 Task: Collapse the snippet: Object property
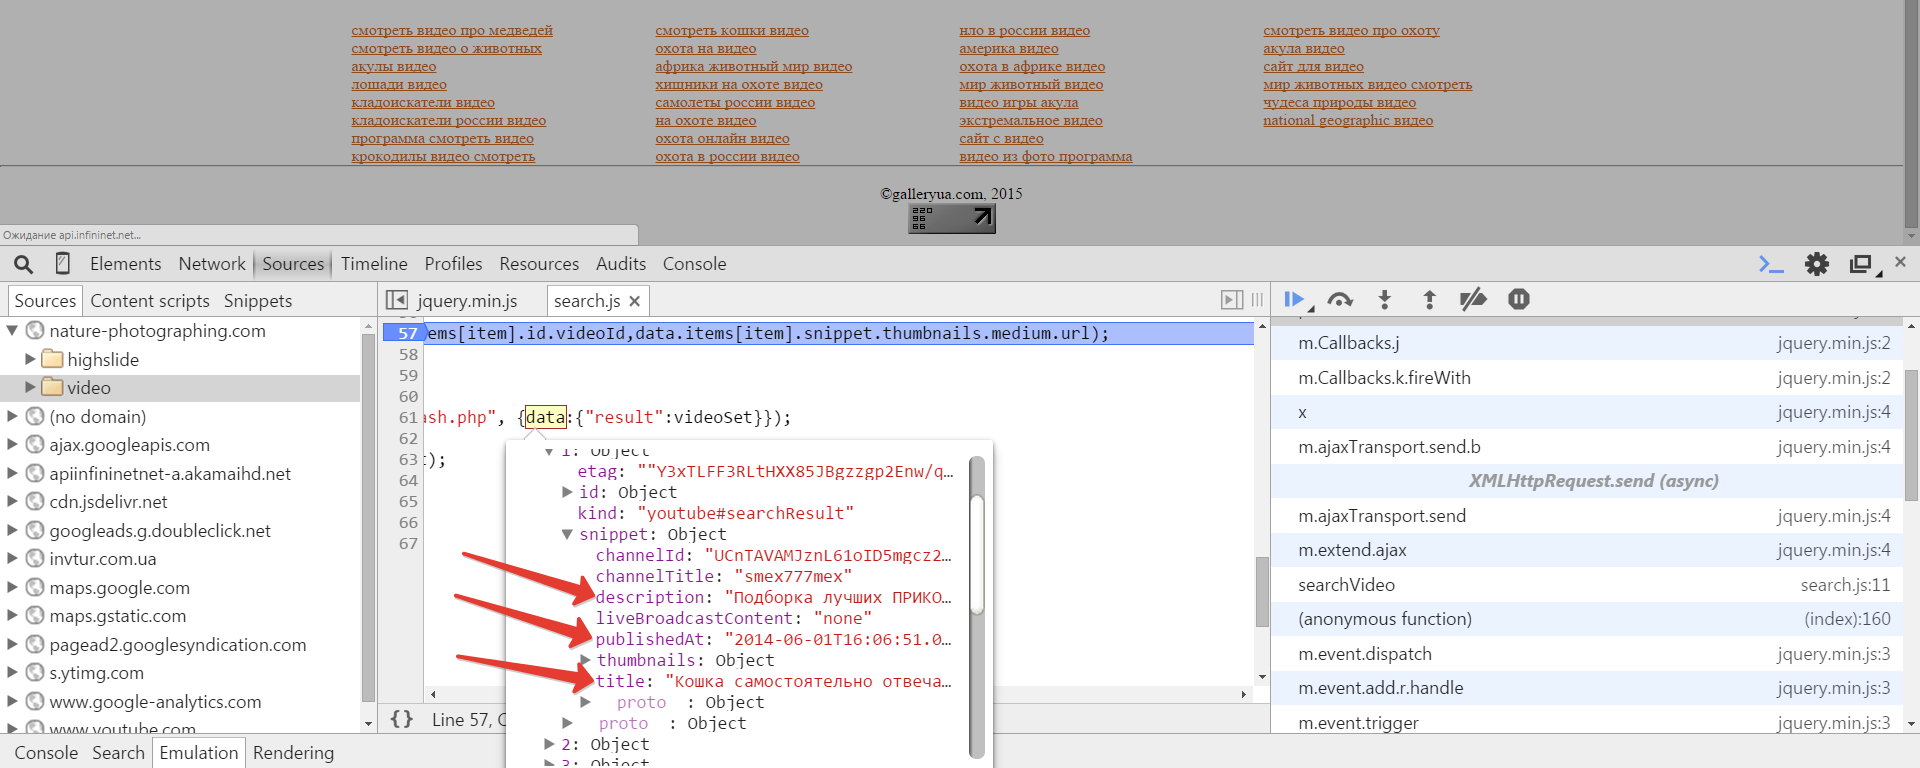(567, 534)
